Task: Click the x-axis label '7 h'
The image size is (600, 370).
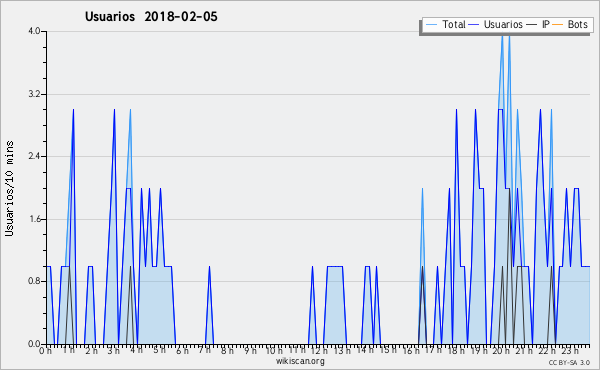Action: point(205,350)
